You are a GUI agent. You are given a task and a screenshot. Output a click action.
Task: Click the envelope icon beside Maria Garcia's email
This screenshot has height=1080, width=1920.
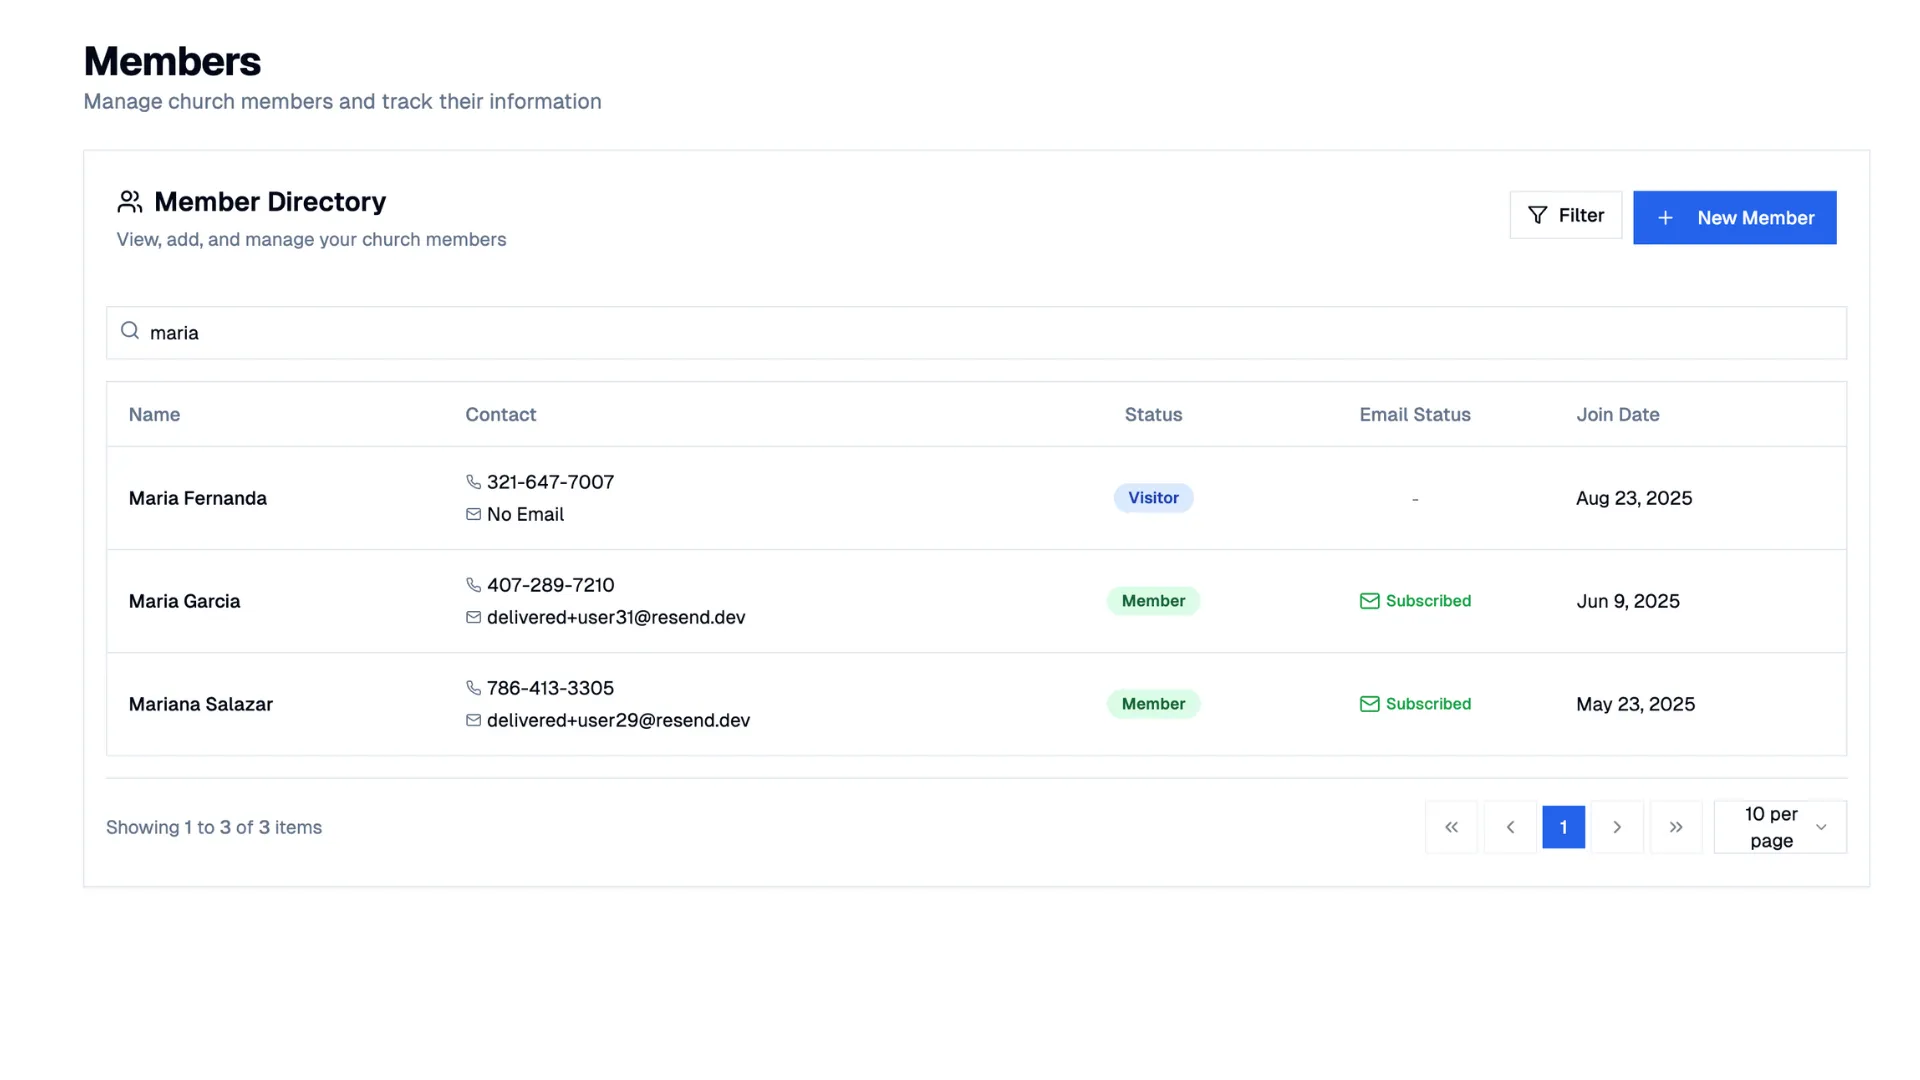click(x=474, y=617)
